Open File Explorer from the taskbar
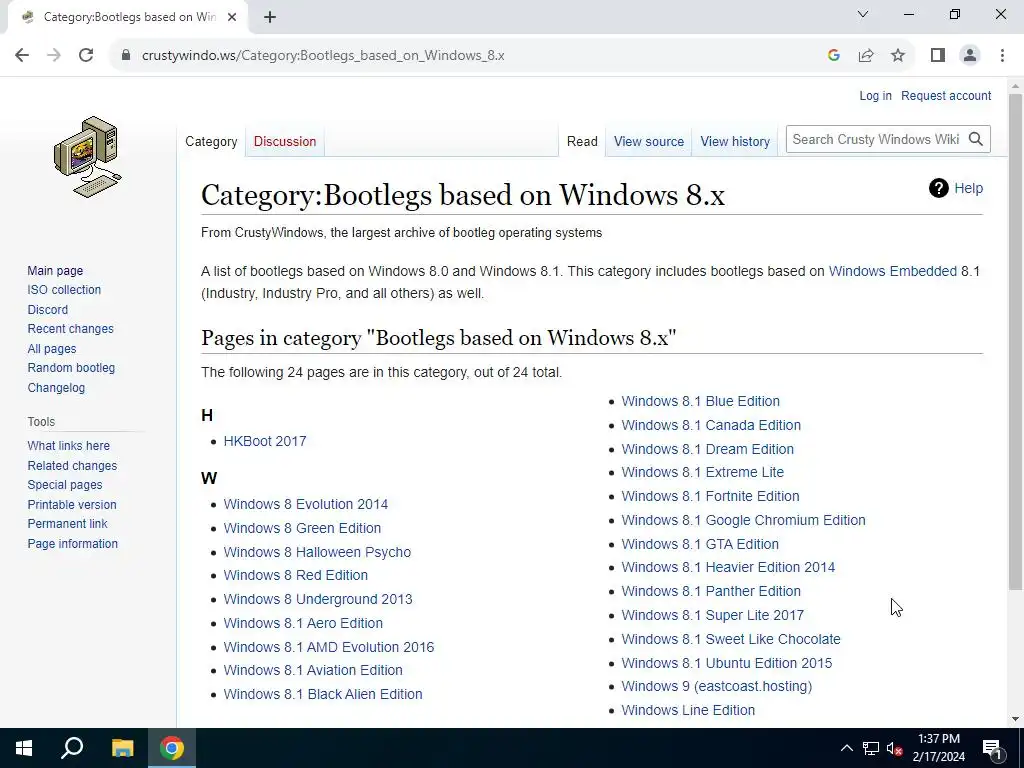 coord(122,748)
